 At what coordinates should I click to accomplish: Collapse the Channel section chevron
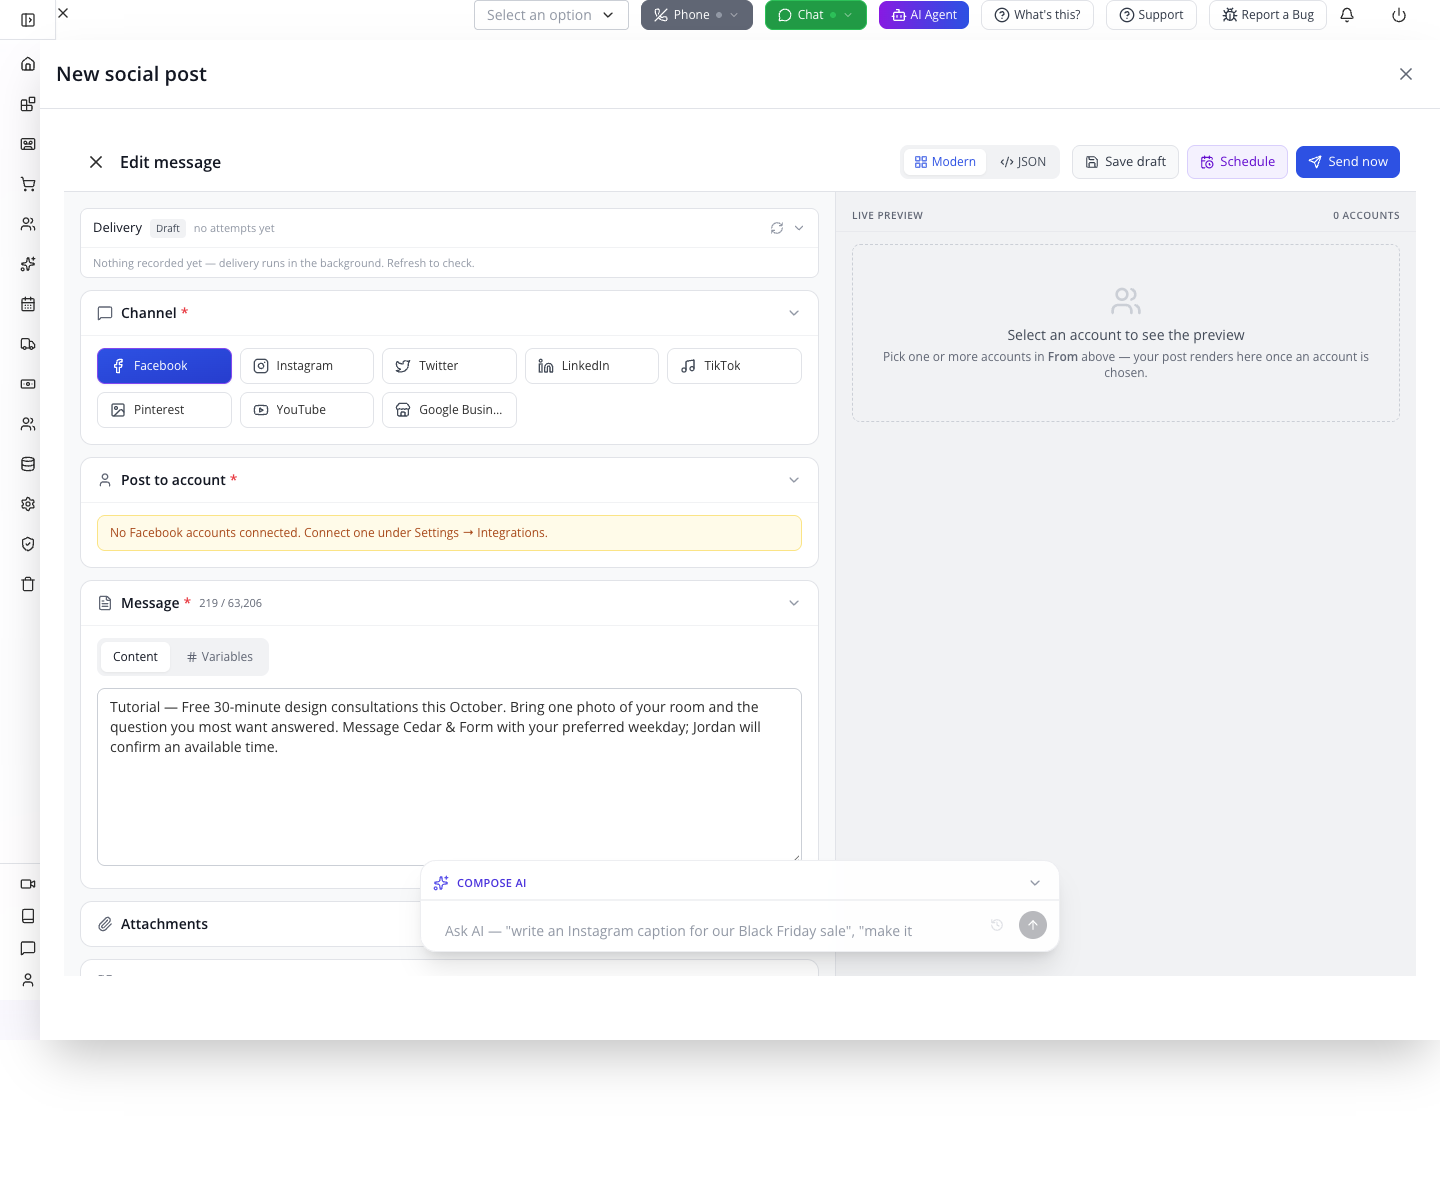click(794, 313)
